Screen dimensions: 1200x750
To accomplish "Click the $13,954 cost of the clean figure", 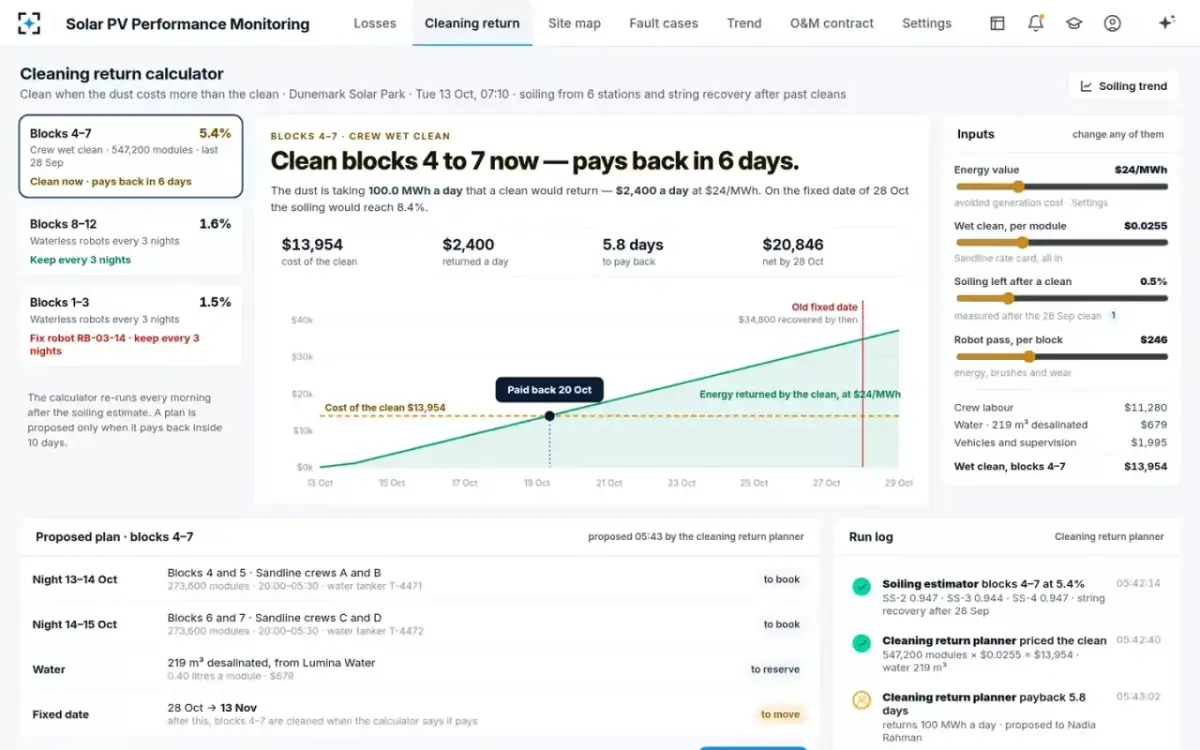I will point(312,244).
